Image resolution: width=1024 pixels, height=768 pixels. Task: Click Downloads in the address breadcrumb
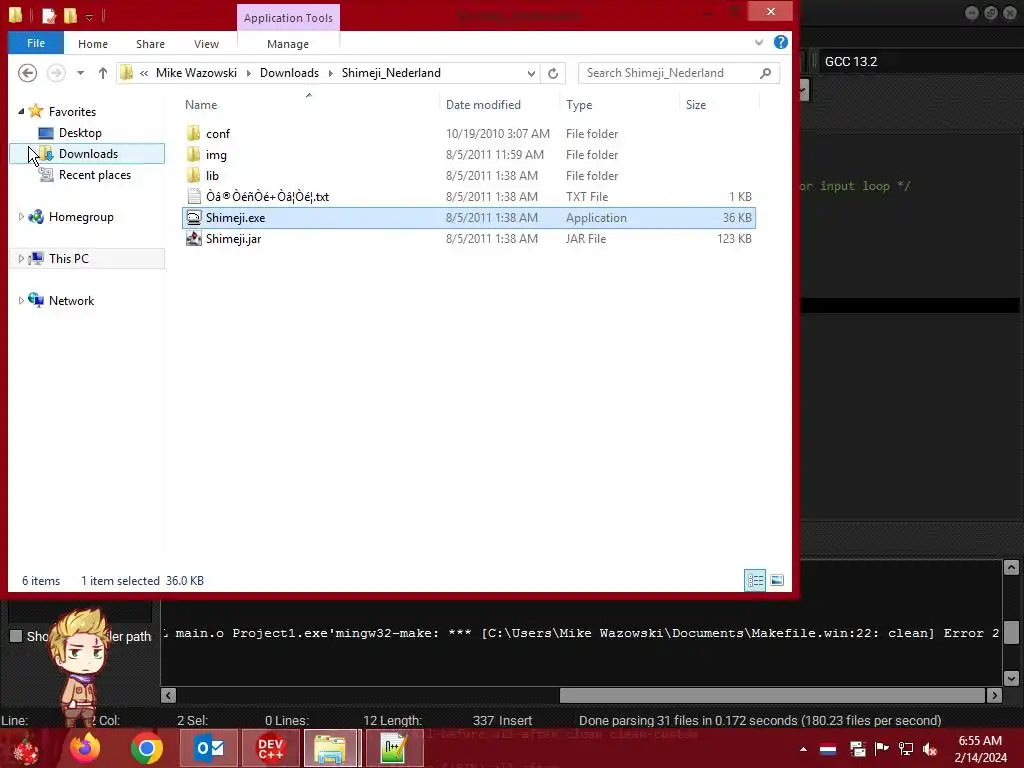coord(289,73)
